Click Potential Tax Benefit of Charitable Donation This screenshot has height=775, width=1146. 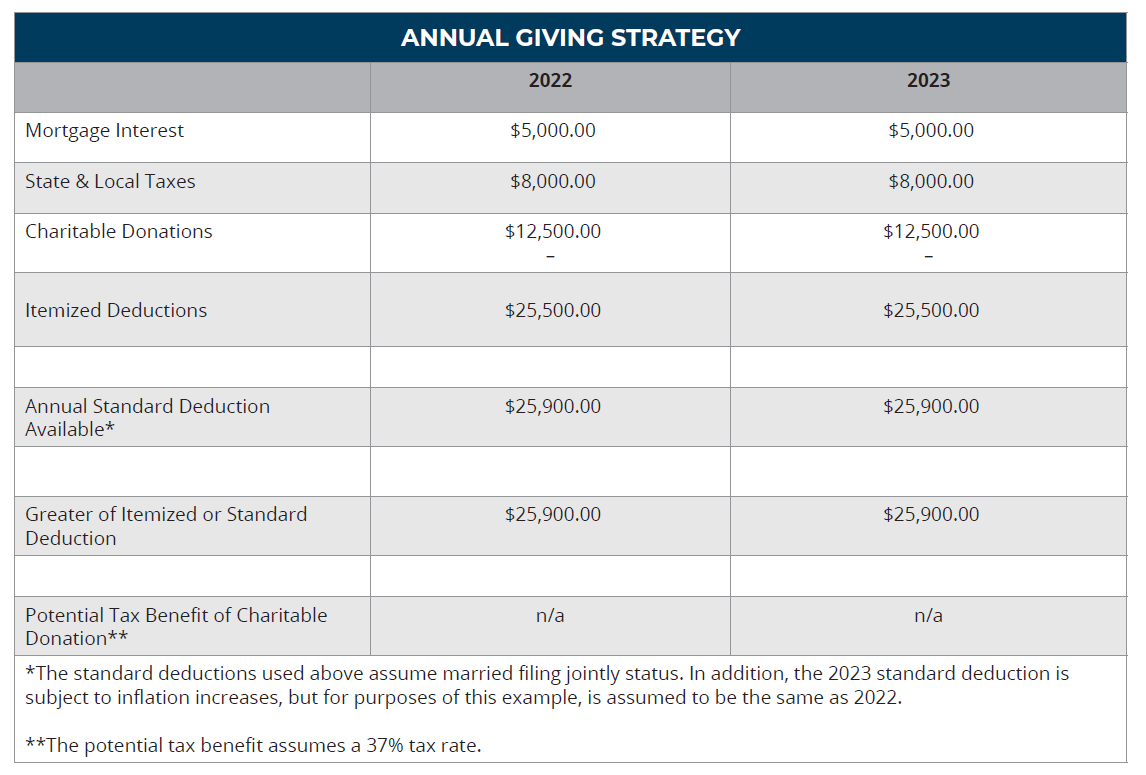(176, 626)
